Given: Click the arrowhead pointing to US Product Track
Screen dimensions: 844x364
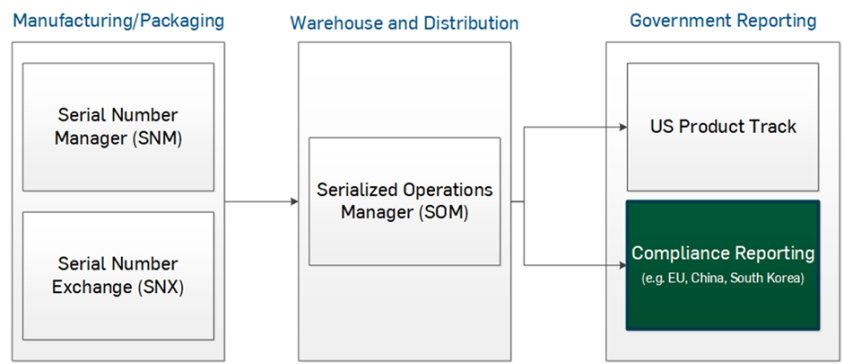Looking at the screenshot, I should [624, 127].
